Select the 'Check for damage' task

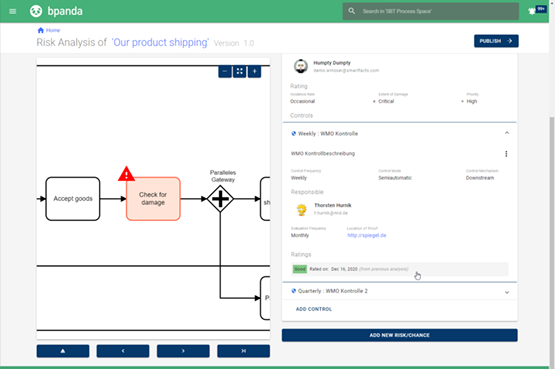[153, 199]
